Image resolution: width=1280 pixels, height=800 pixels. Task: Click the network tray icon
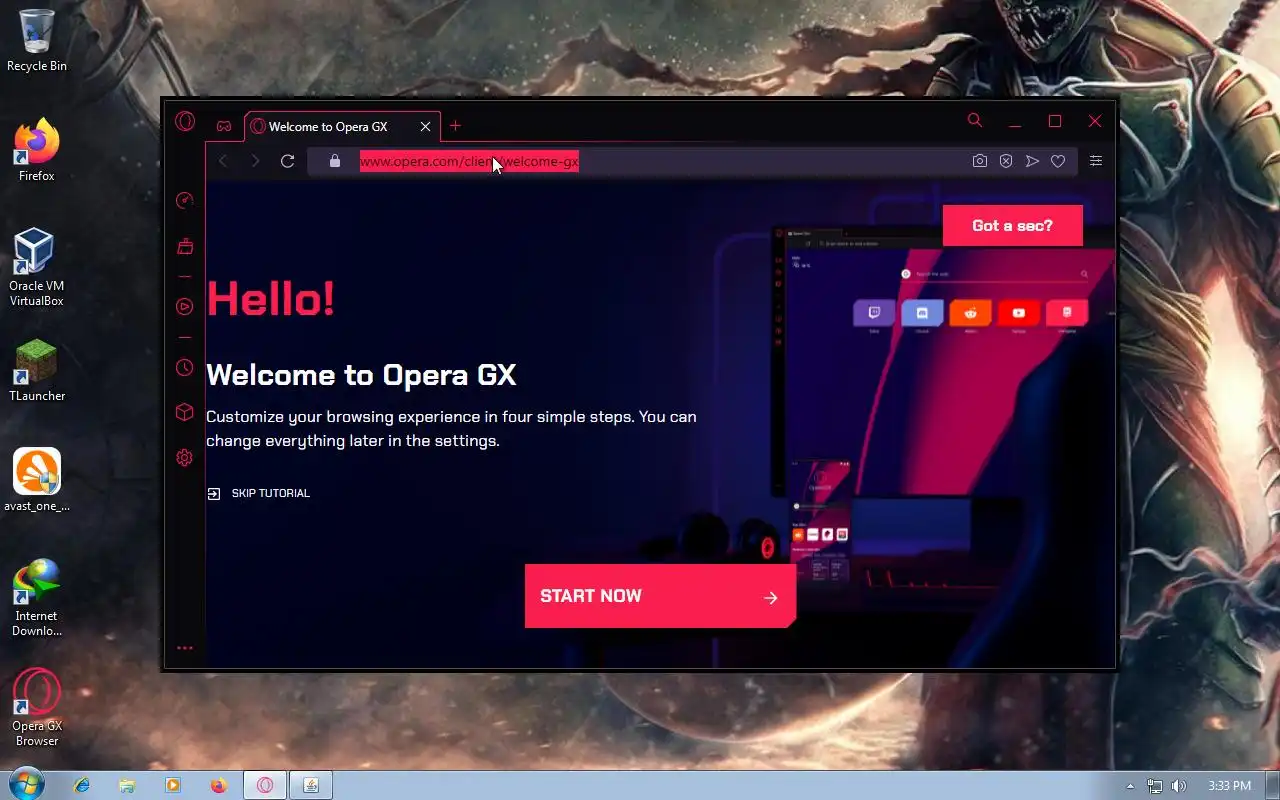tap(1155, 786)
